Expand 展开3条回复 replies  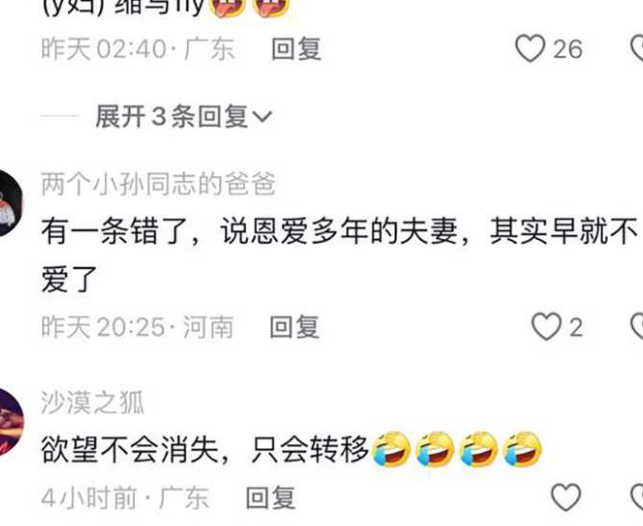(x=183, y=116)
